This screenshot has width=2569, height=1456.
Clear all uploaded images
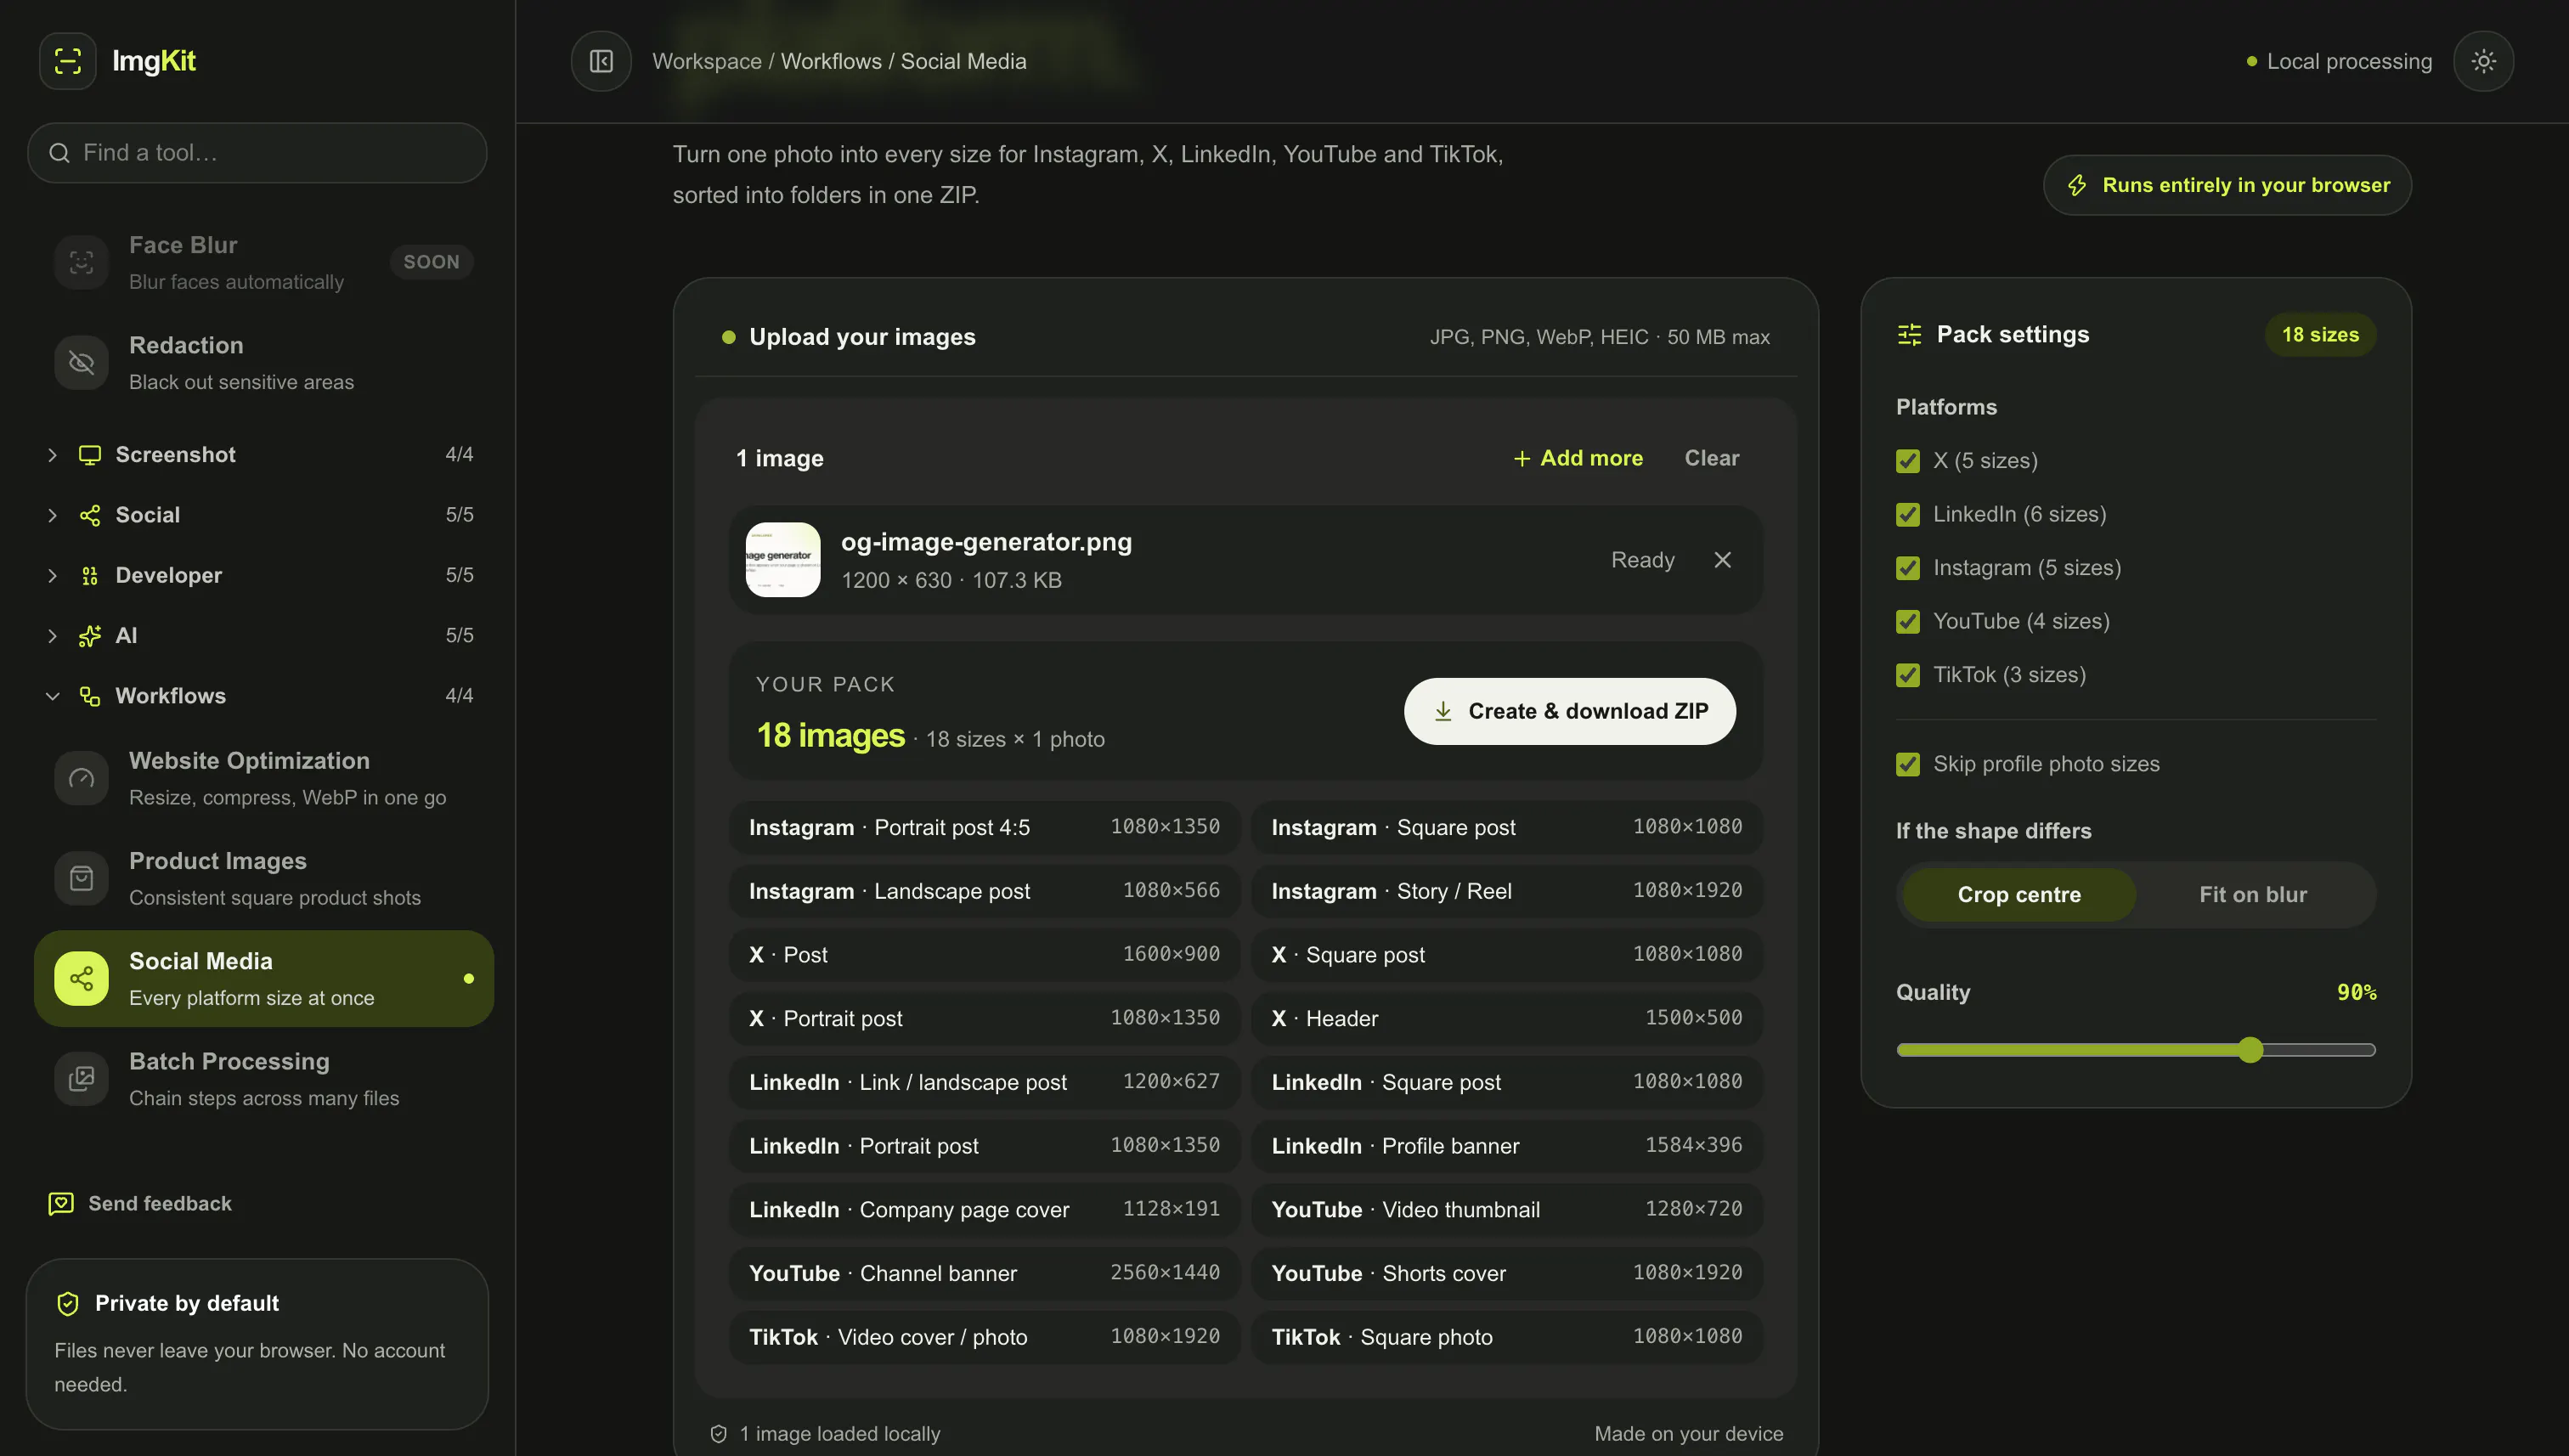click(x=1711, y=458)
